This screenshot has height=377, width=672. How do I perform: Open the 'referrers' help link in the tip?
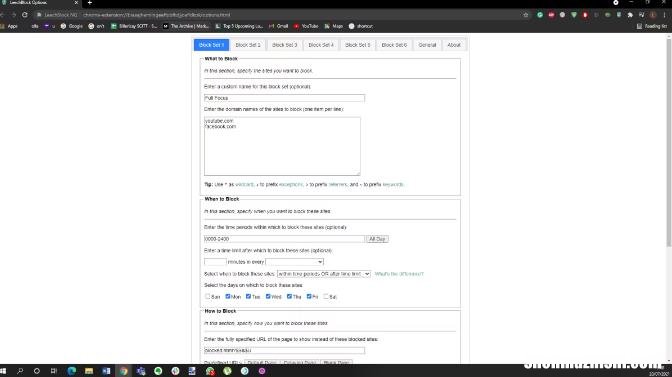click(338, 185)
